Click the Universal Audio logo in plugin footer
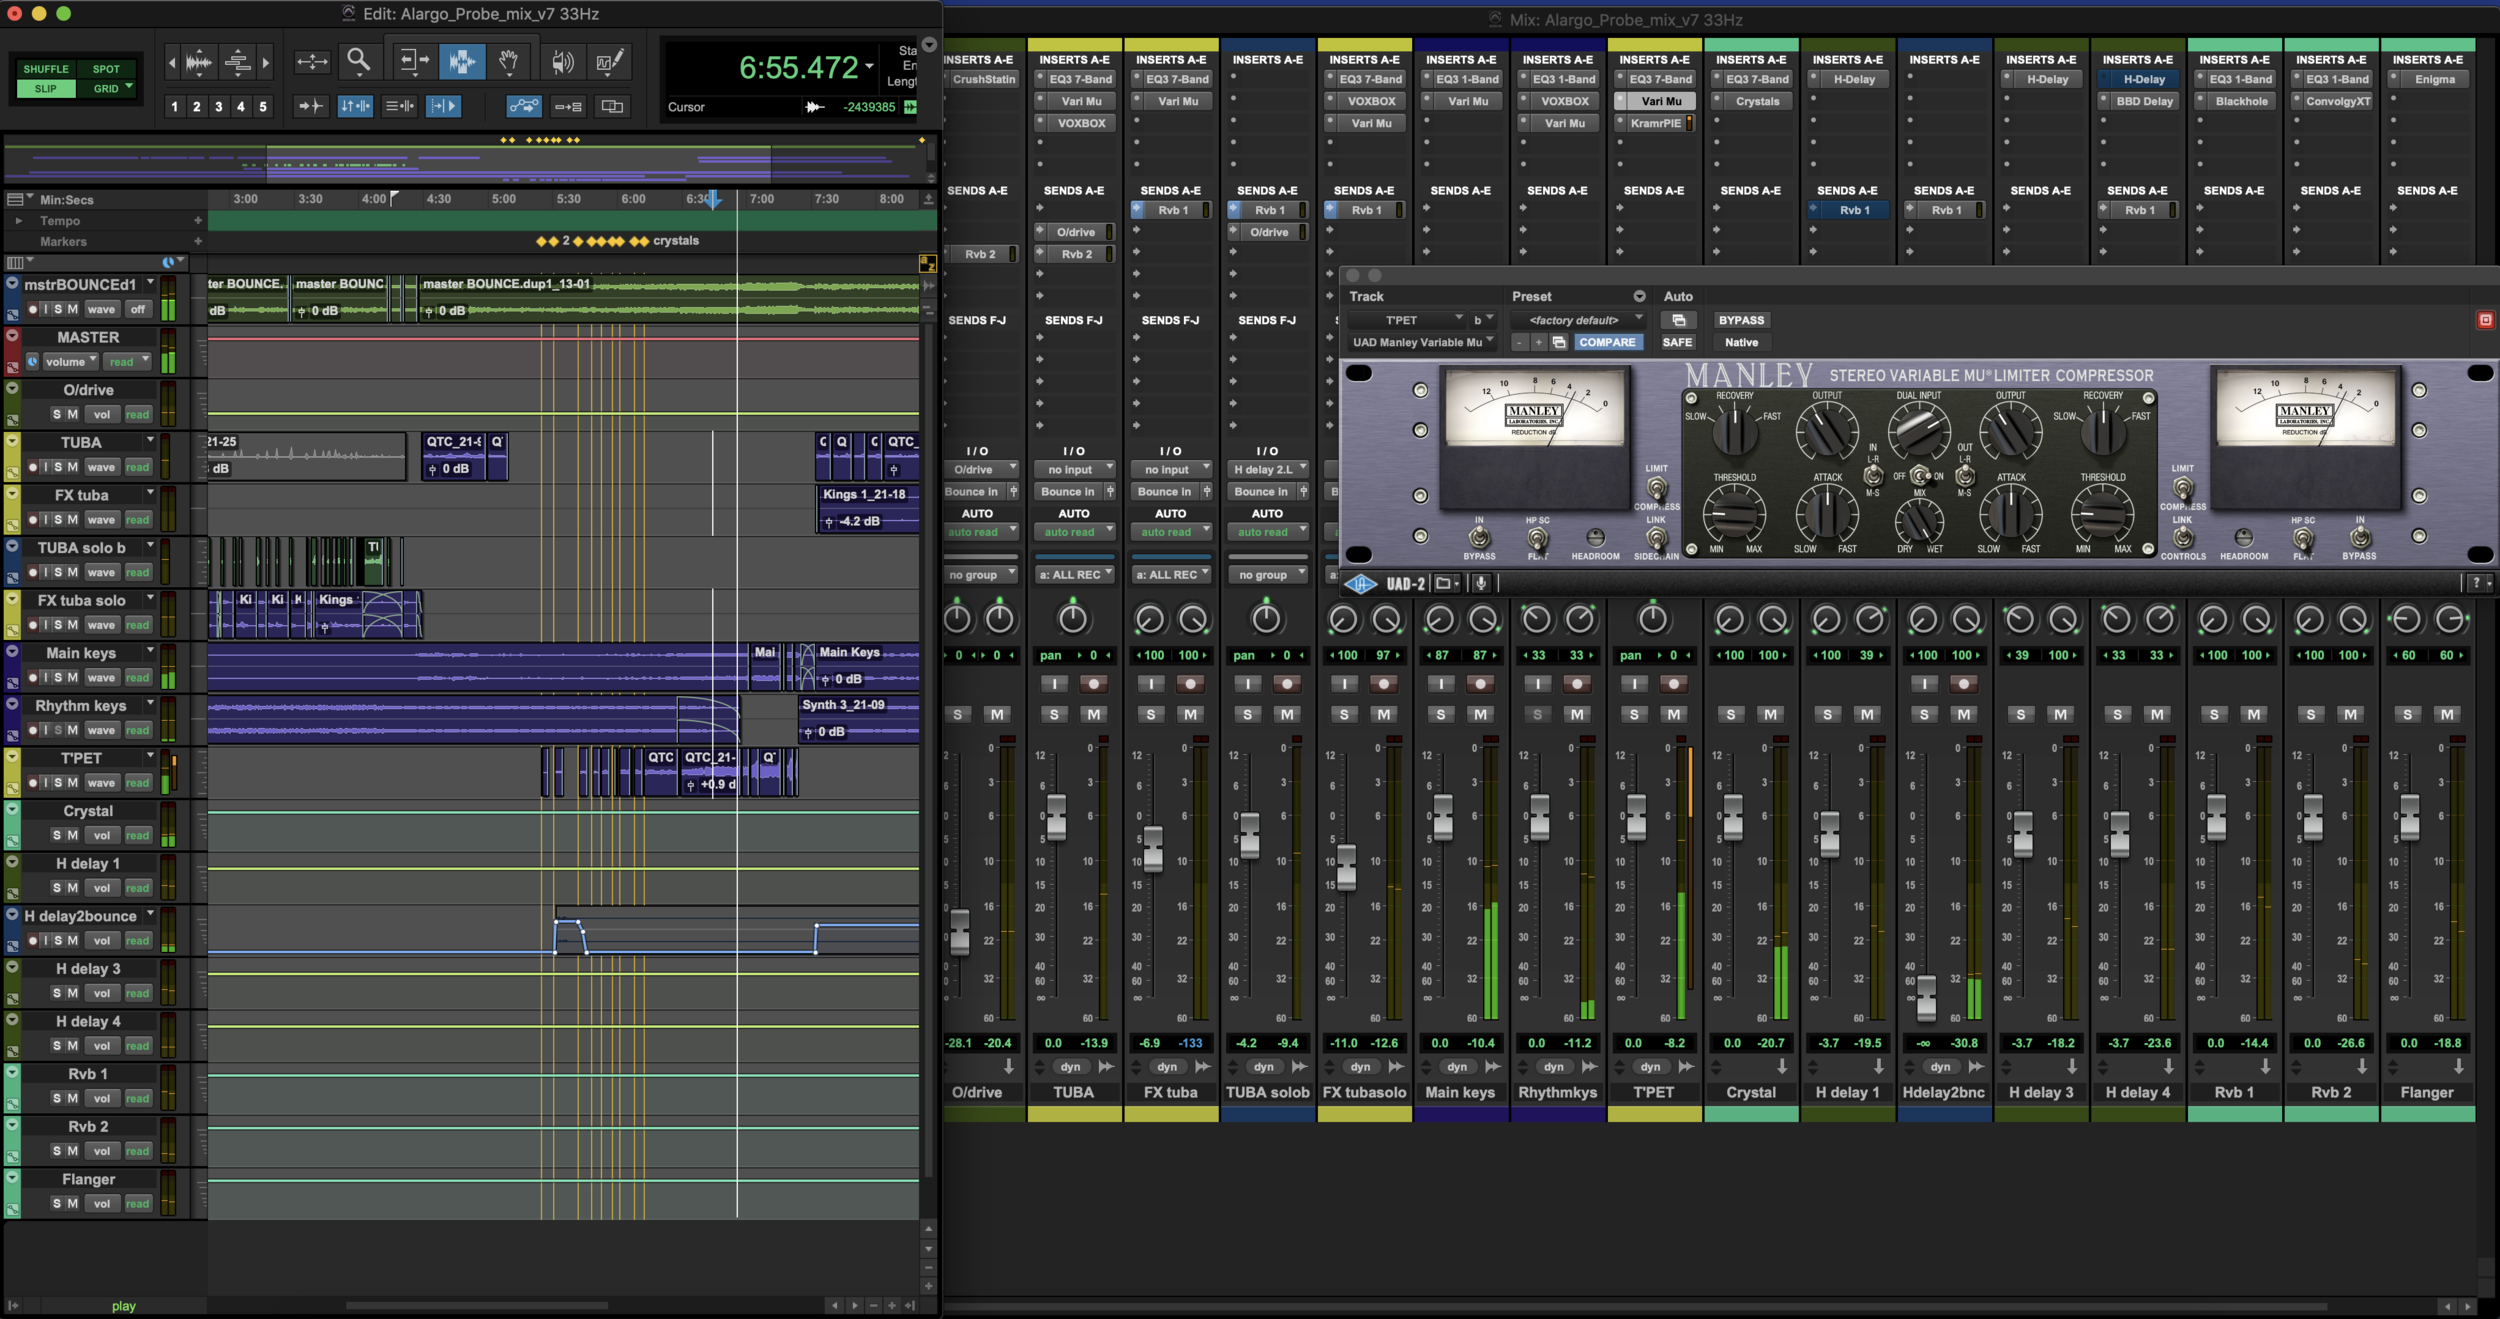Viewport: 2500px width, 1319px height. (x=1360, y=584)
